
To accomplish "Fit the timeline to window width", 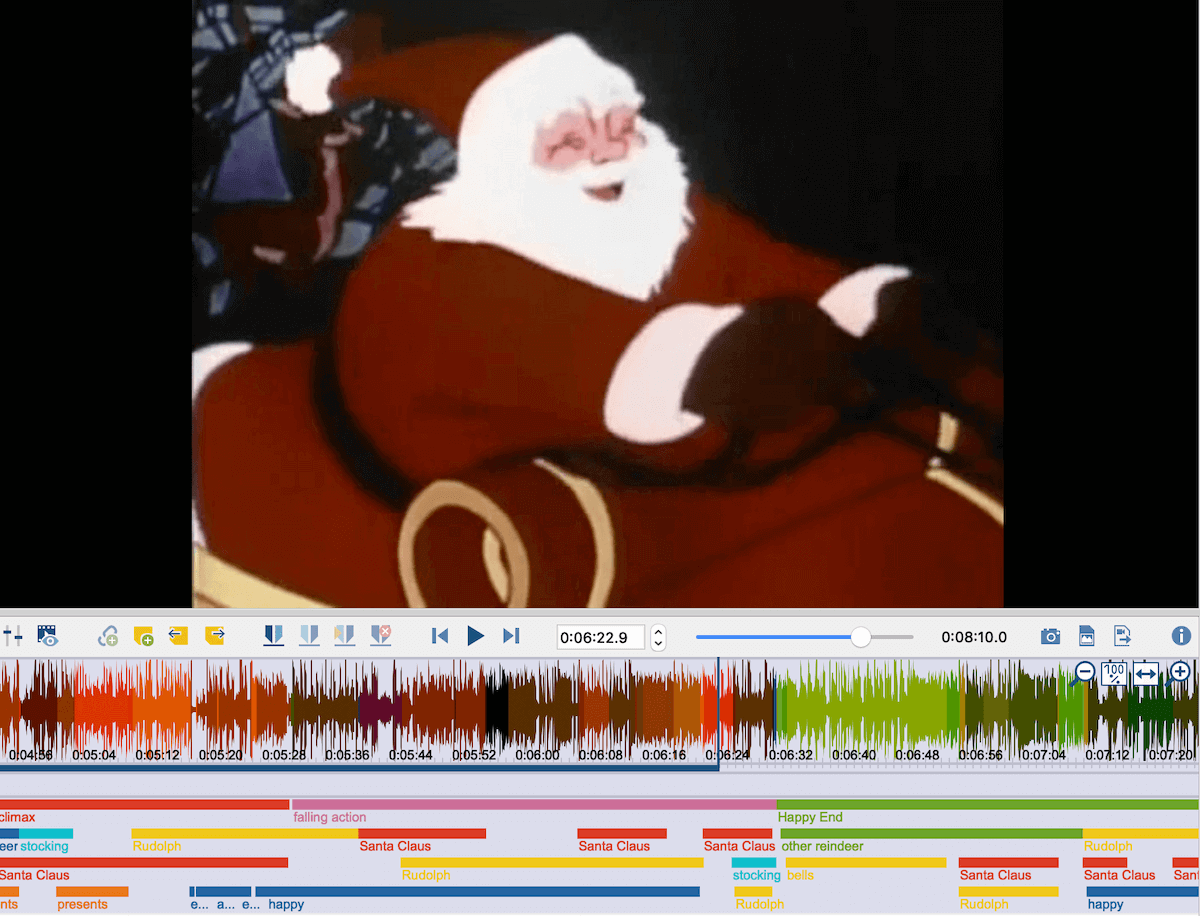I will coord(1146,673).
